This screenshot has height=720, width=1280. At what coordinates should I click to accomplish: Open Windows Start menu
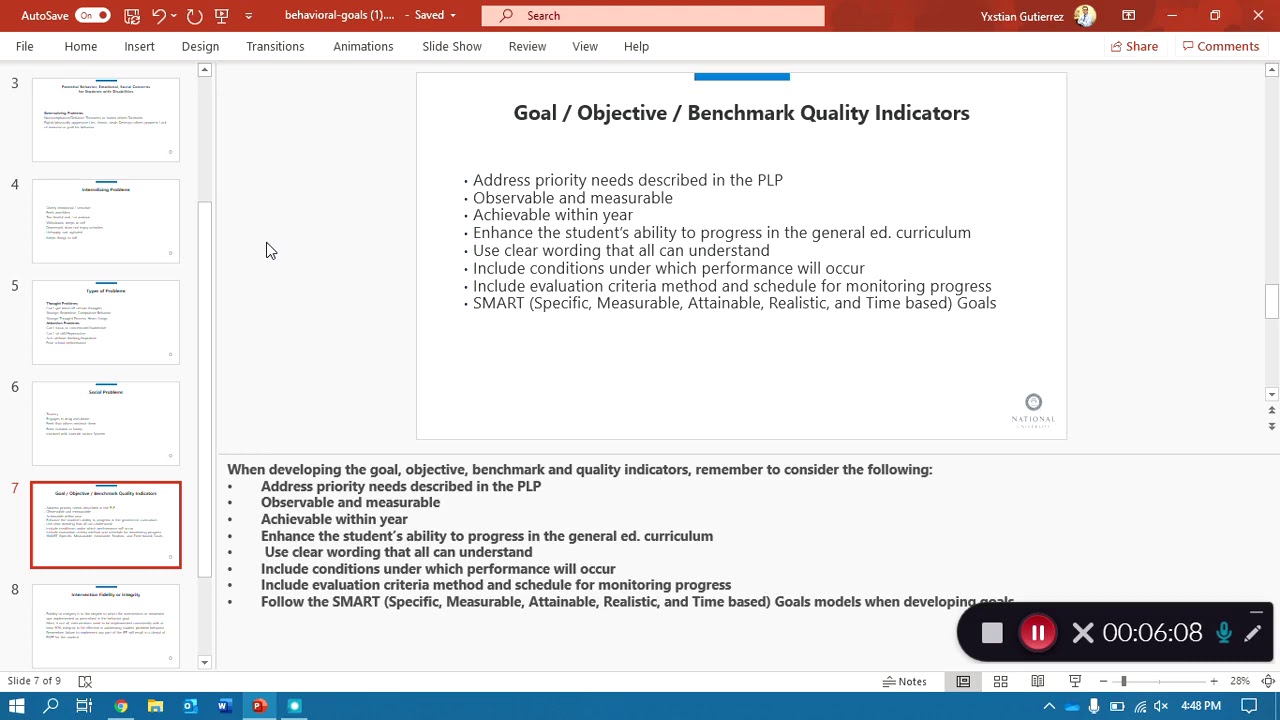click(x=16, y=706)
